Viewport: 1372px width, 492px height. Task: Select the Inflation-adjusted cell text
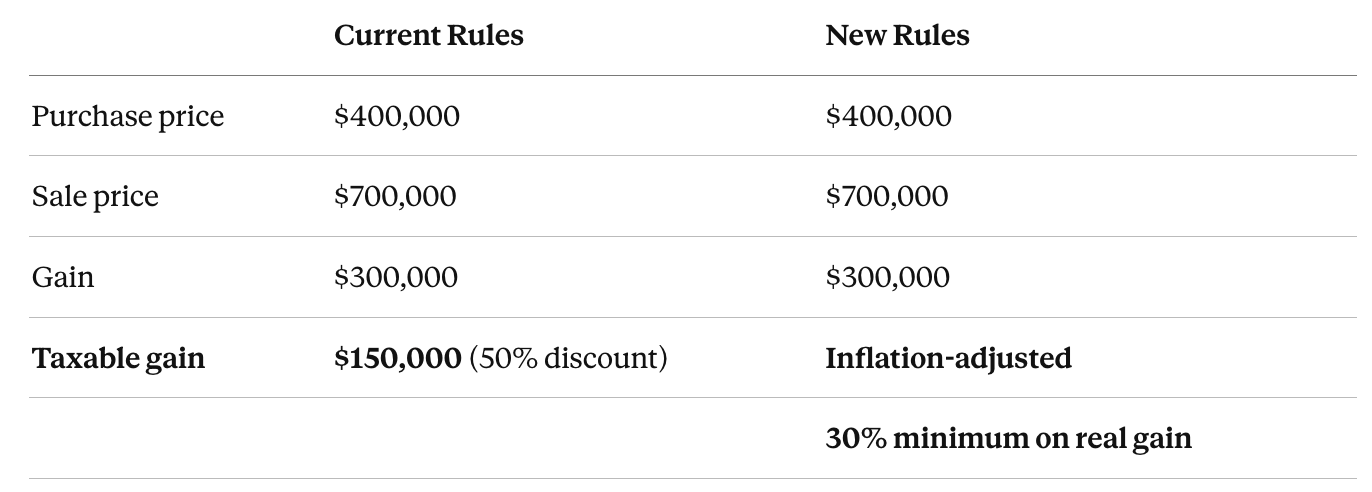pyautogui.click(x=948, y=358)
